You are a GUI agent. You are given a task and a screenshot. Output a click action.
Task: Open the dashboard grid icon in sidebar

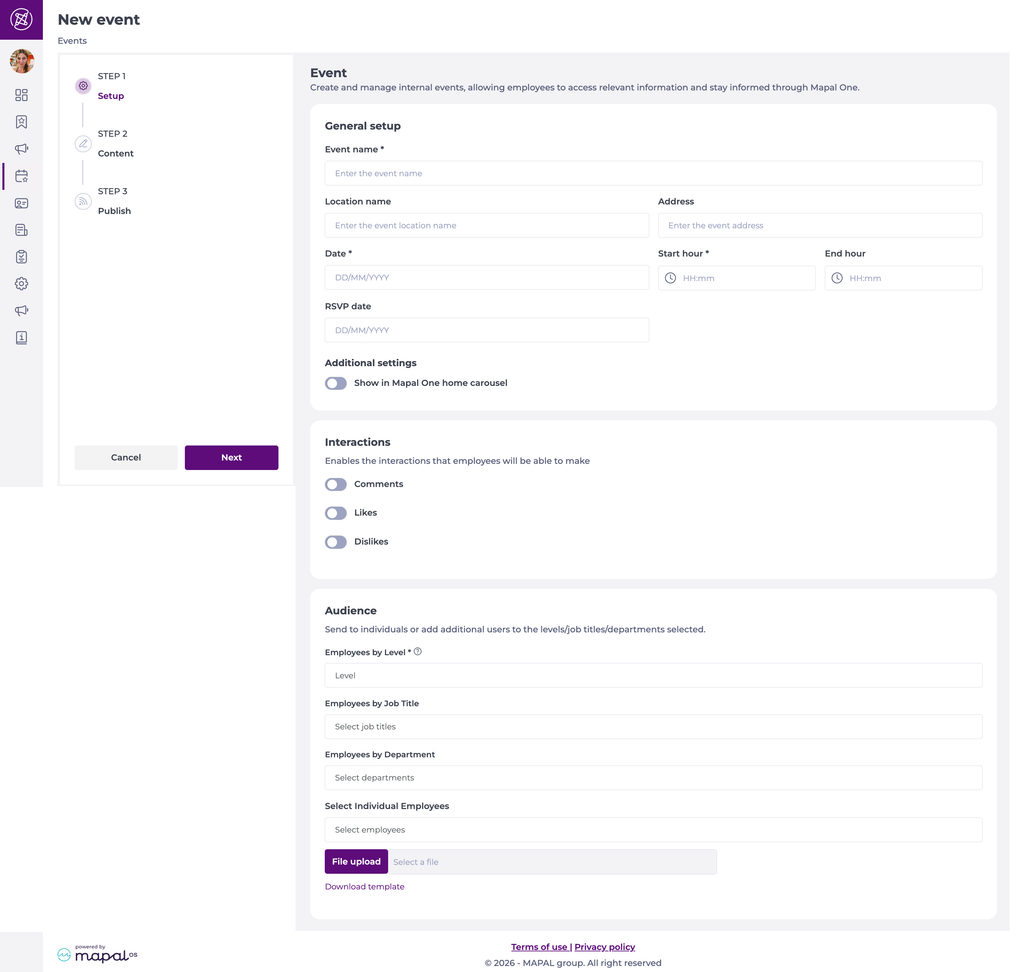coord(22,95)
